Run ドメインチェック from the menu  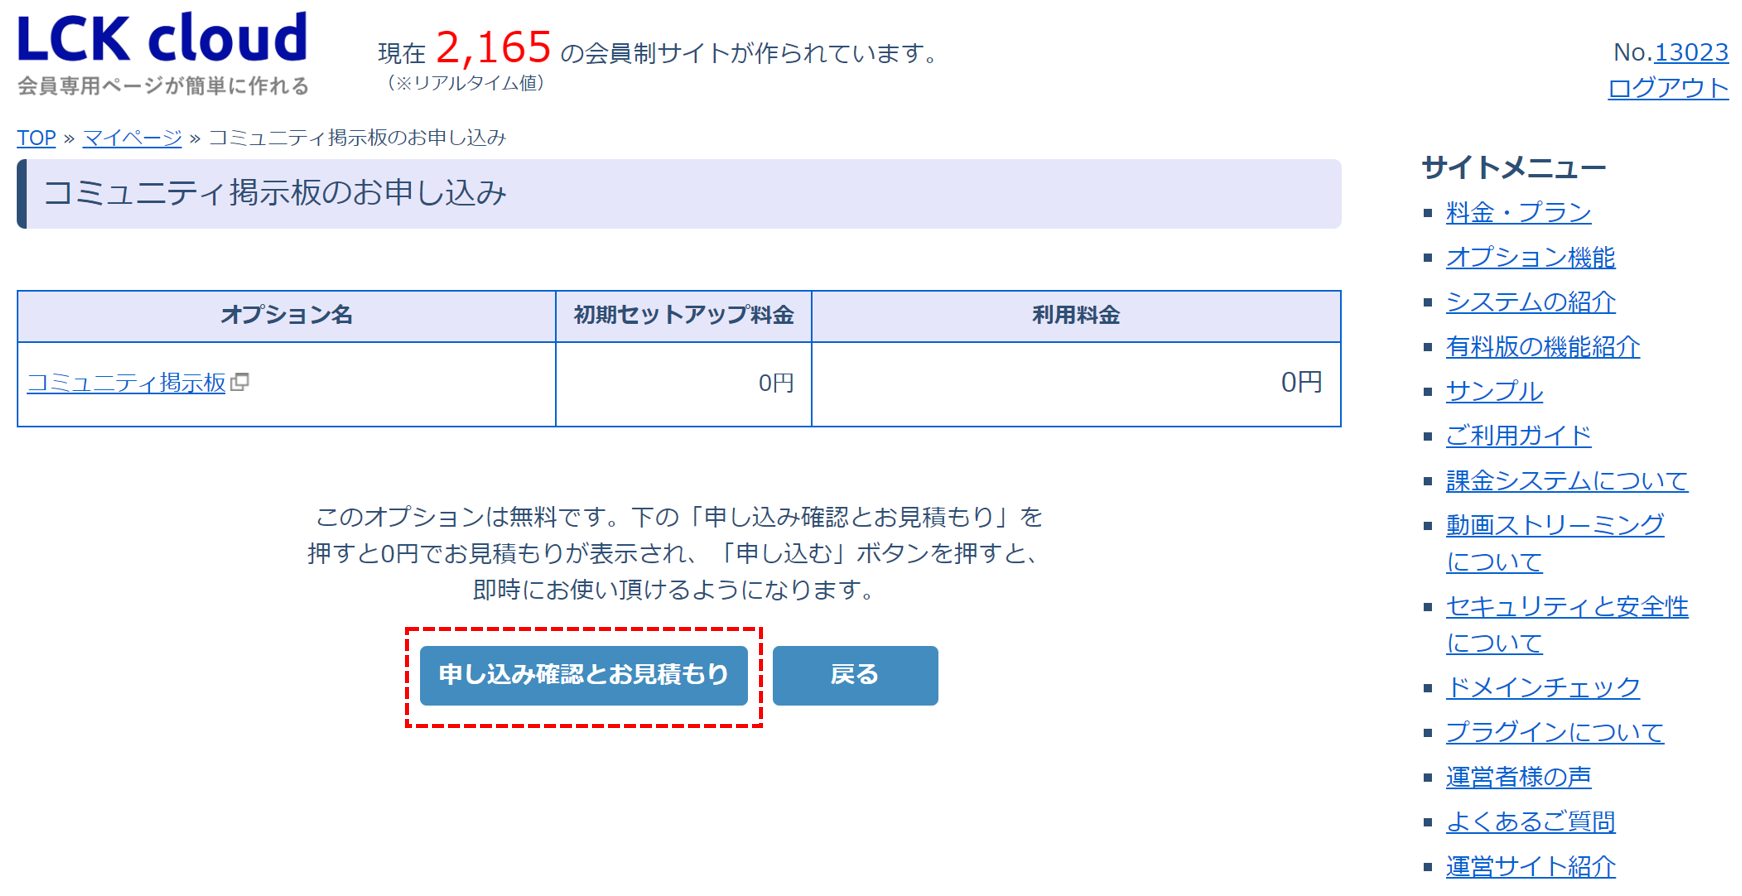pyautogui.click(x=1543, y=688)
